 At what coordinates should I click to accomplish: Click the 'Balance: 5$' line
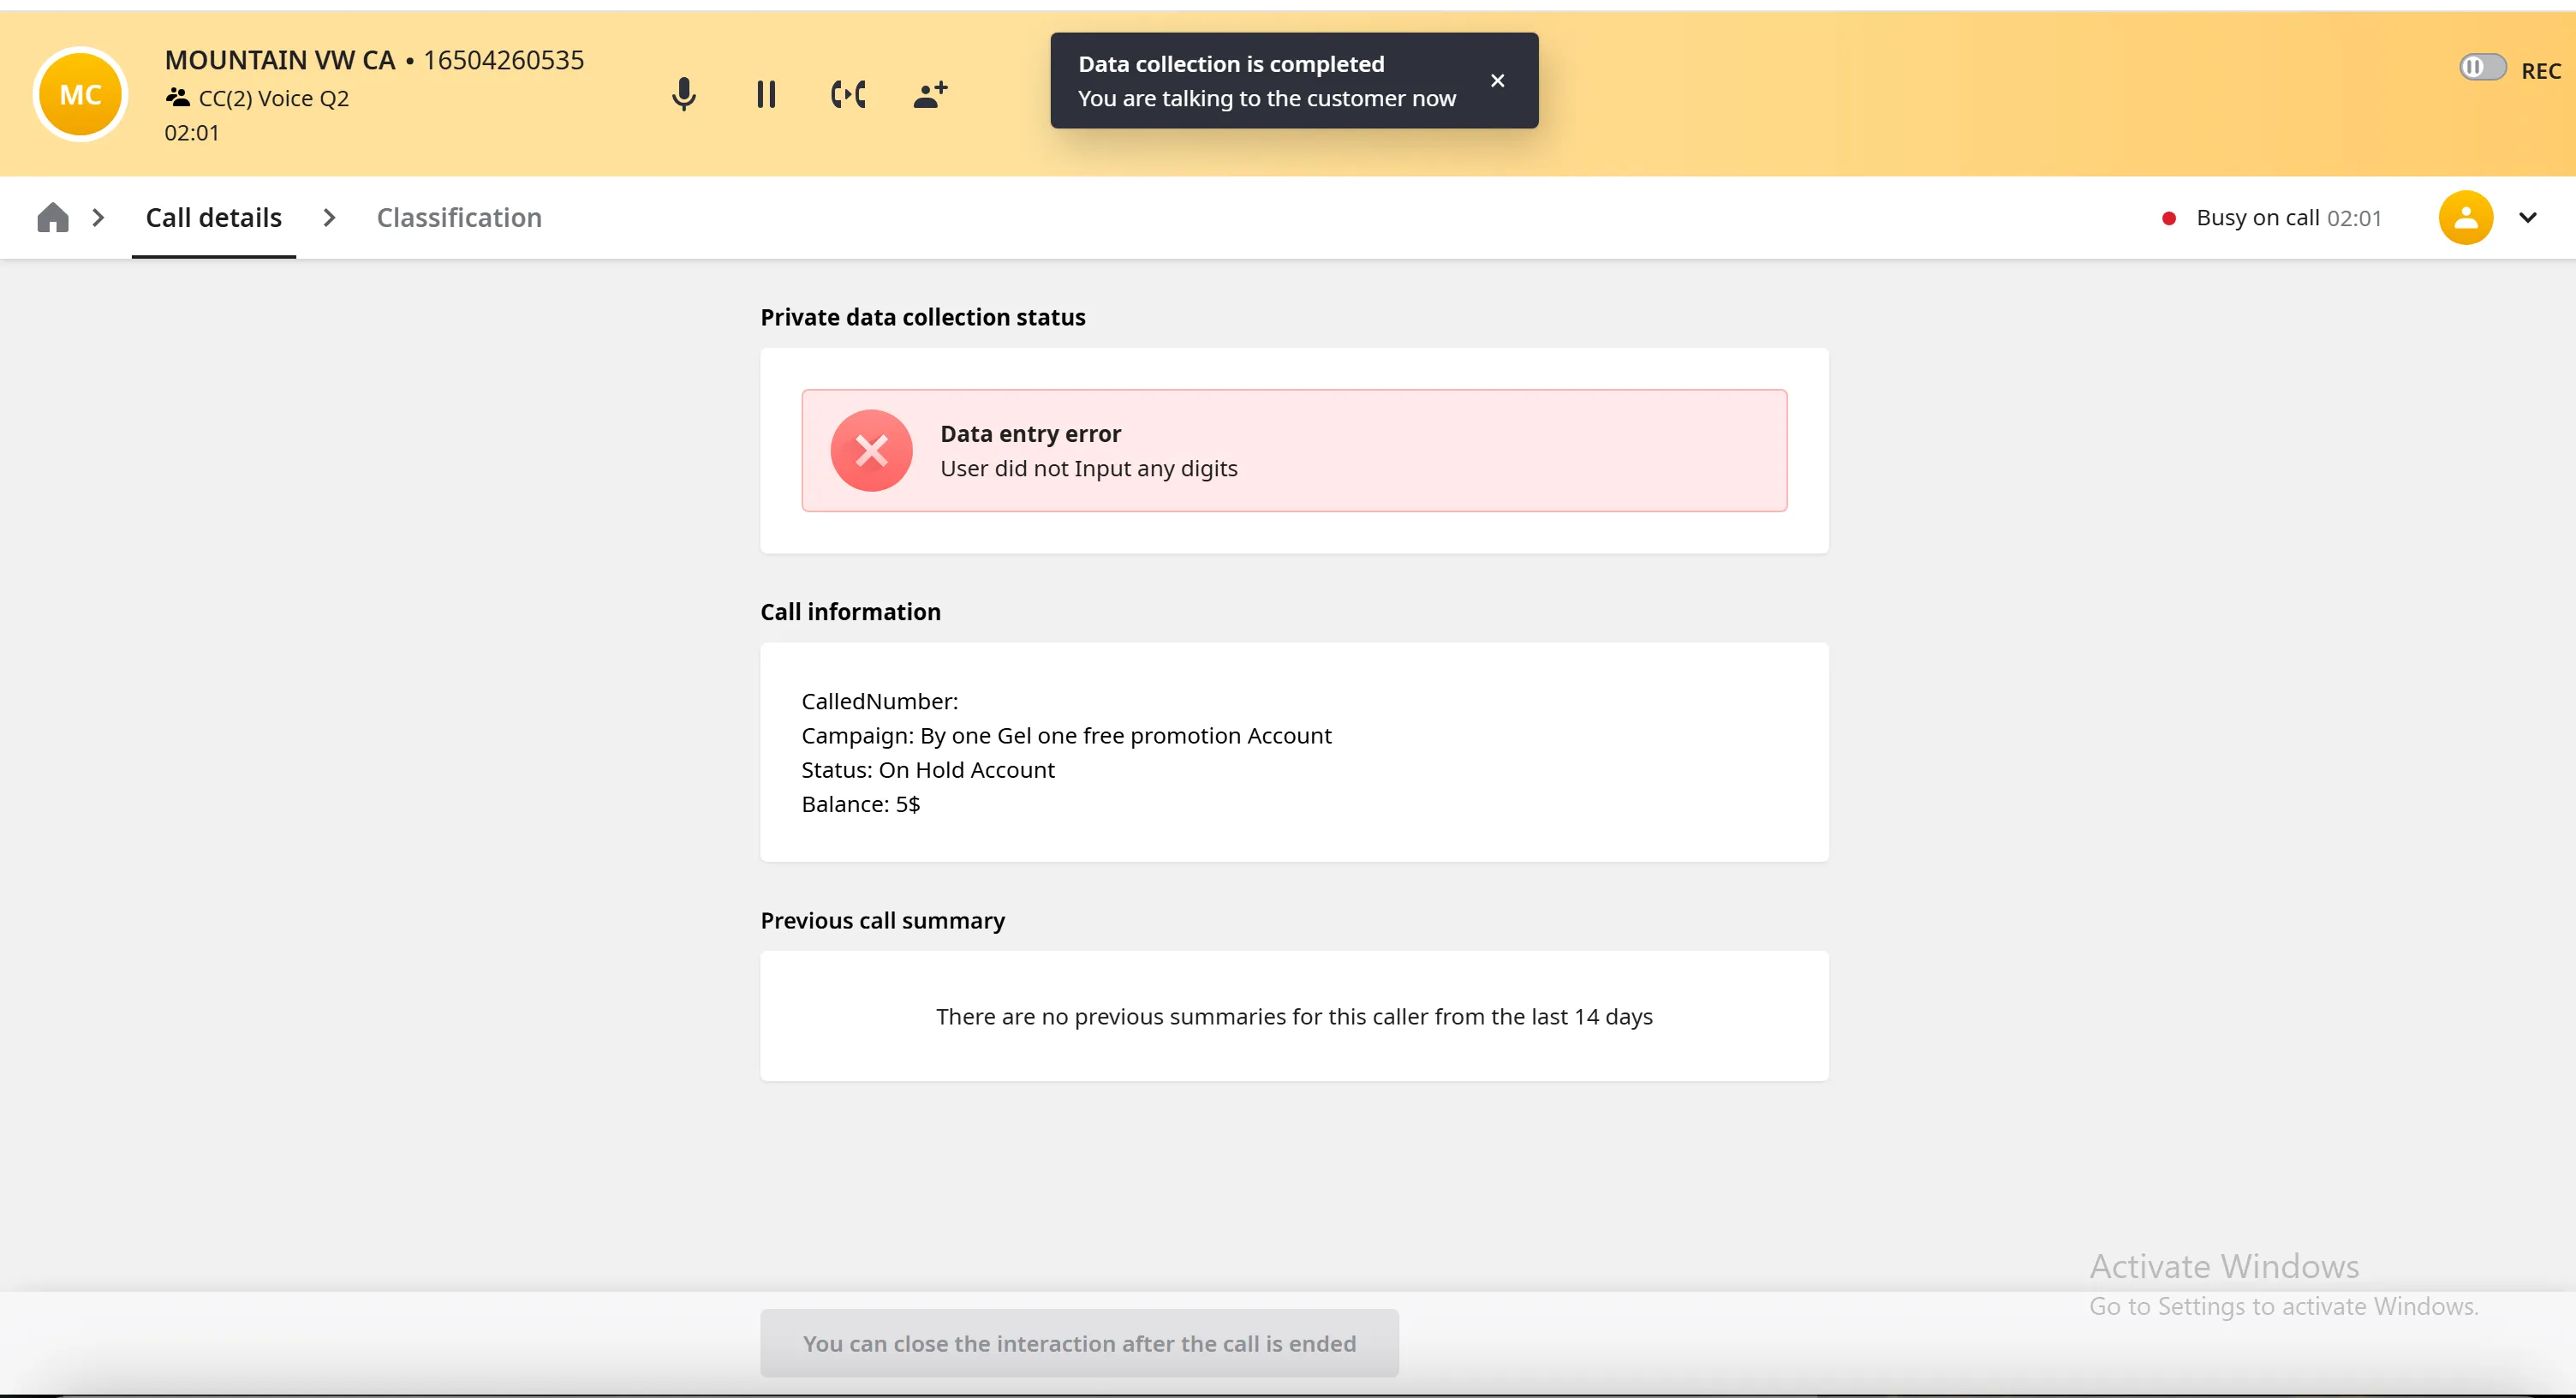[x=860, y=804]
